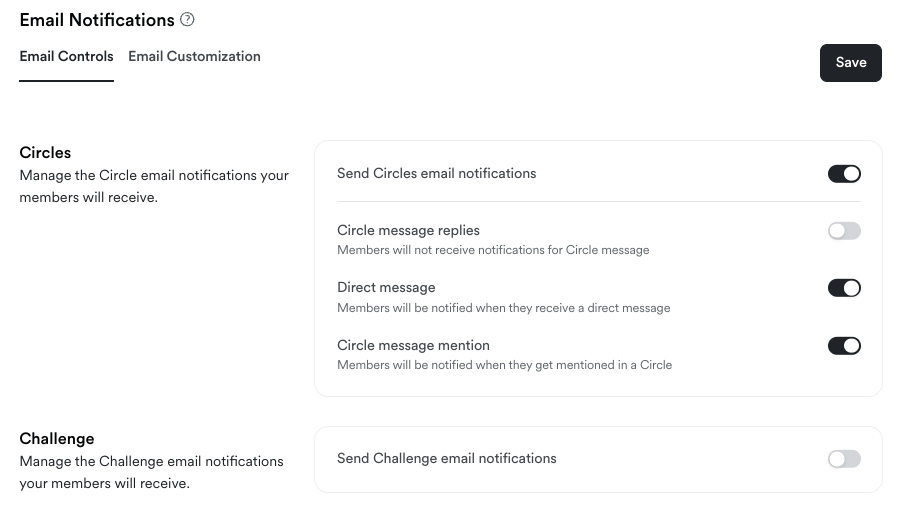This screenshot has height=518, width=900.
Task: Click the help icon beside Email Notifications
Action: coord(187,20)
